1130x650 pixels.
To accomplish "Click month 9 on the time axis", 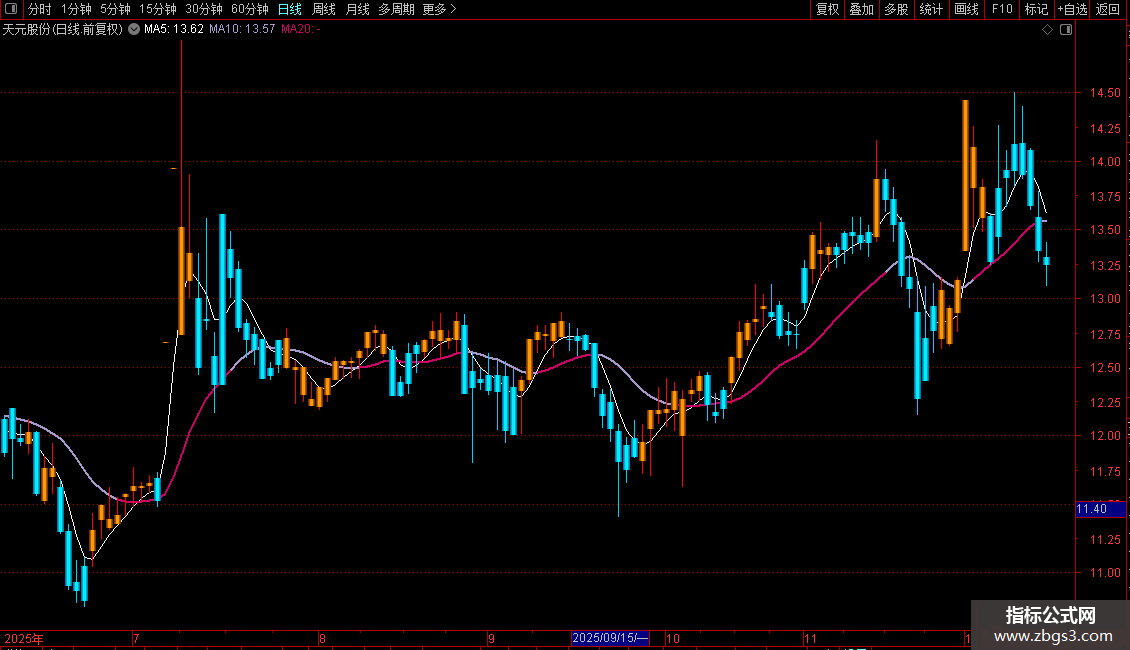I will click(491, 638).
